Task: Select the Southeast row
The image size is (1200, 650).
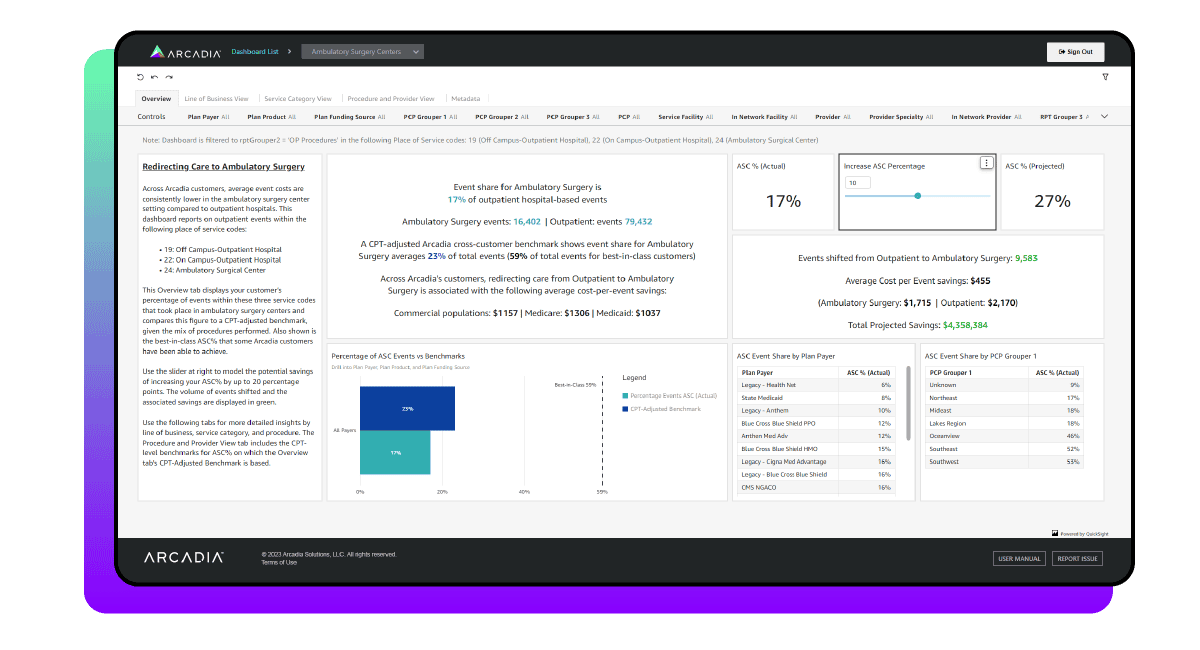Action: [x=1004, y=449]
